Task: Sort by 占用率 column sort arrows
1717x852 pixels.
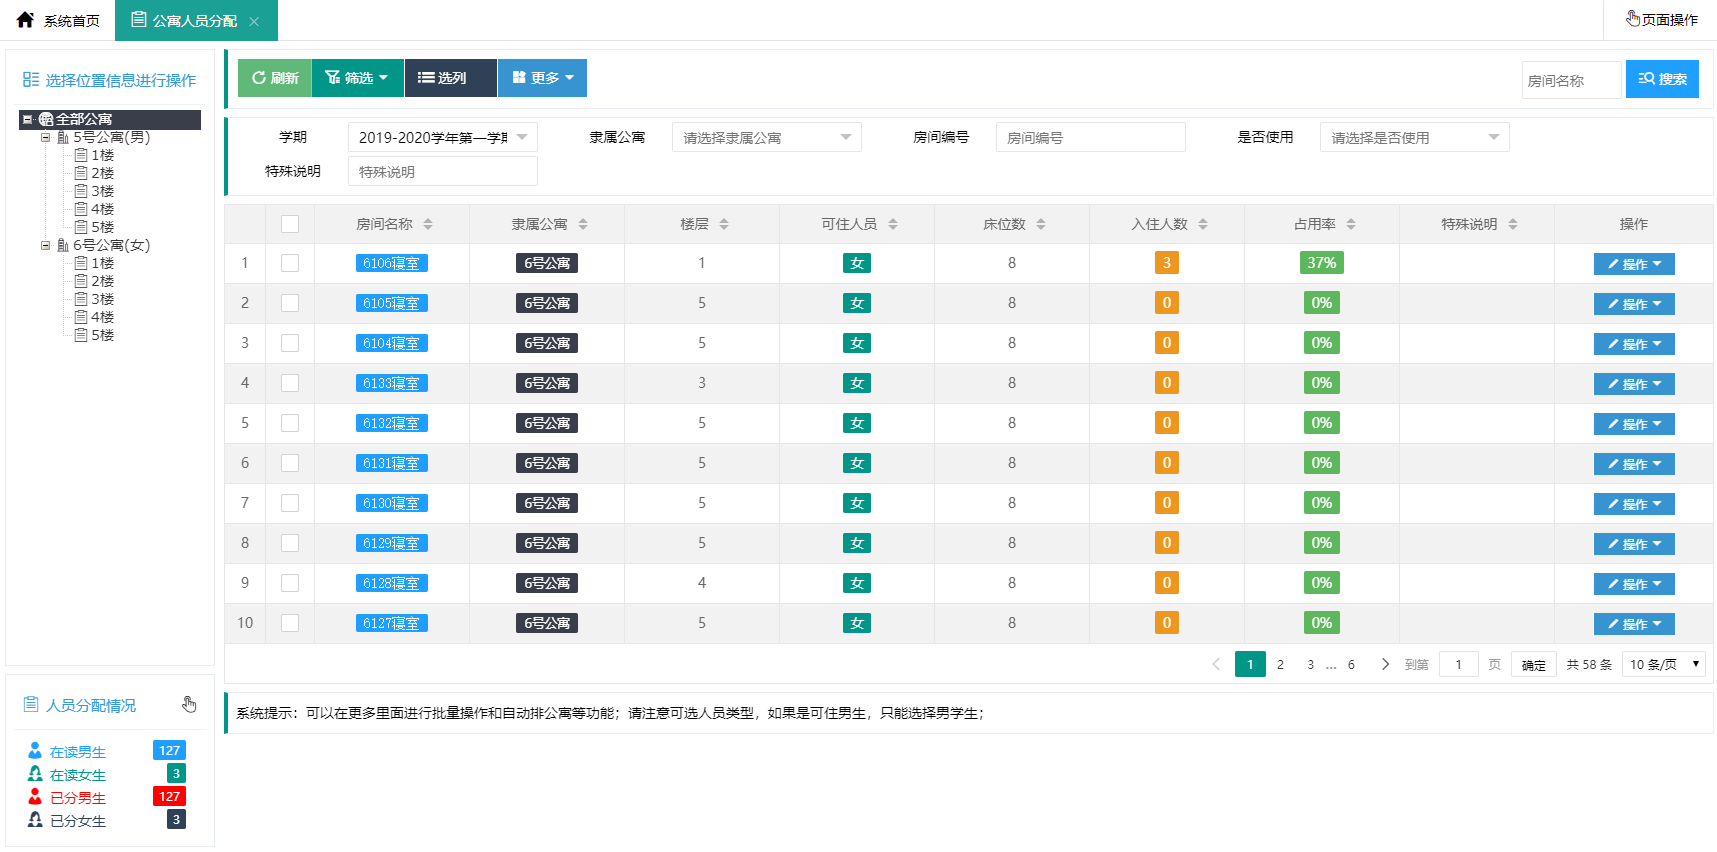Action: [x=1351, y=224]
